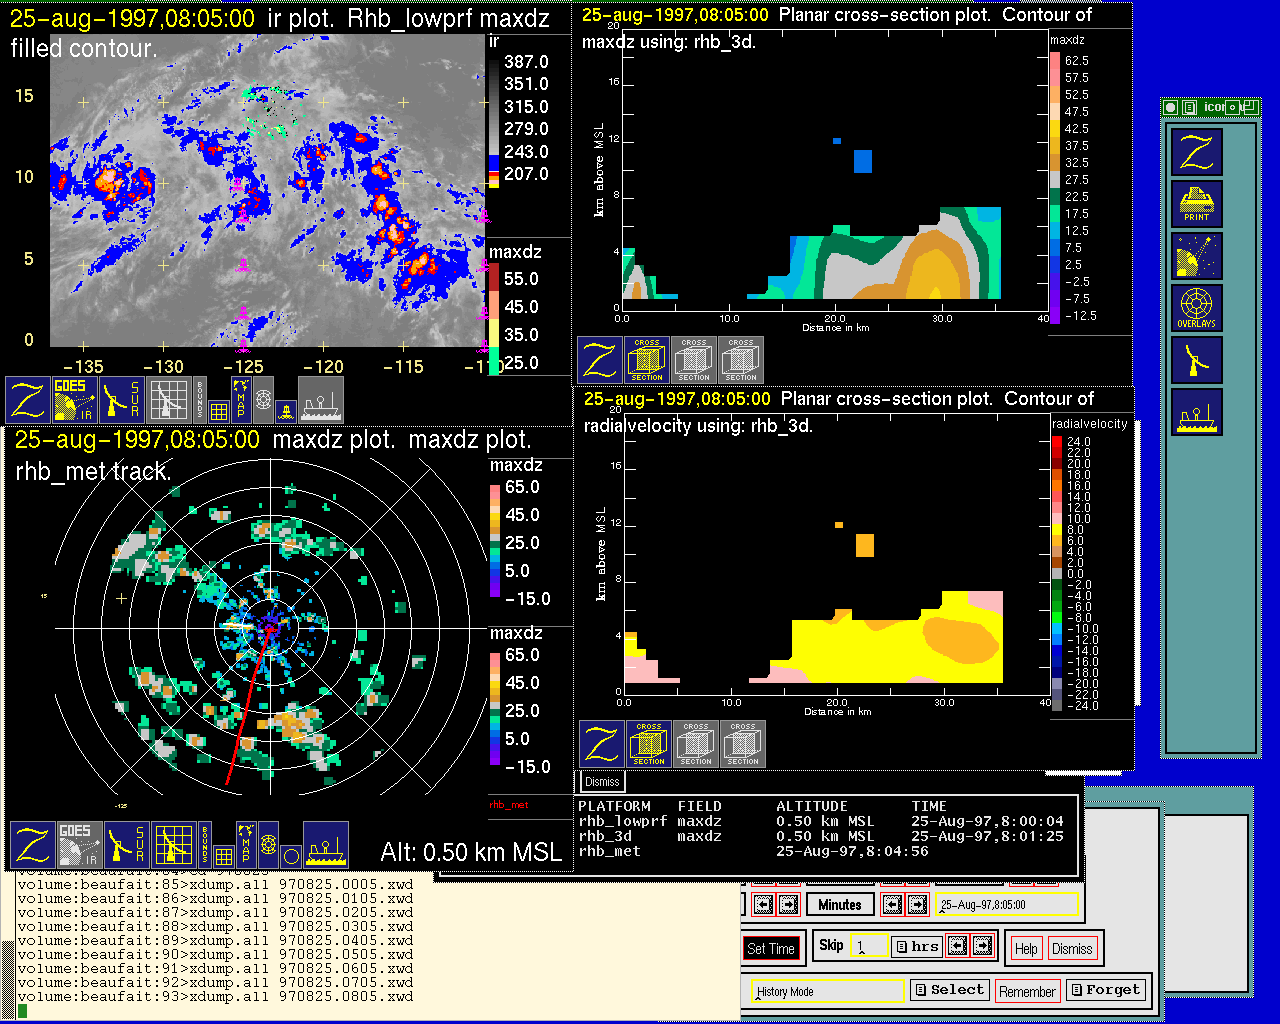The width and height of the screenshot is (1280, 1024).
Task: Open the hrs unit dropdown next to Skip
Action: point(917,946)
